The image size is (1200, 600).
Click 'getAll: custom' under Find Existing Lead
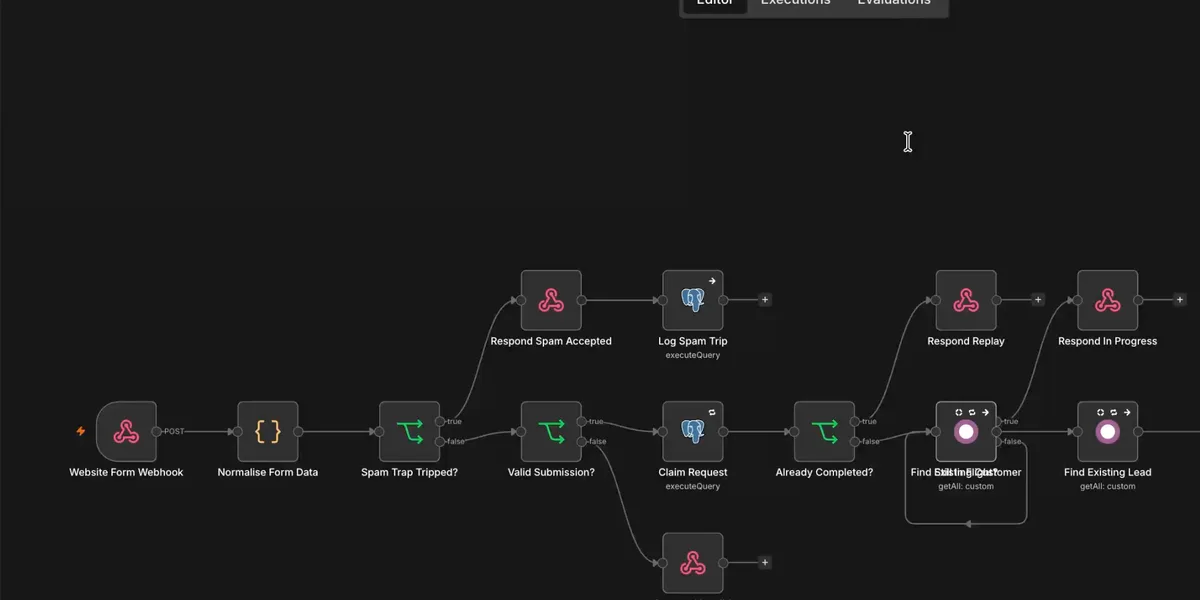tap(1108, 486)
